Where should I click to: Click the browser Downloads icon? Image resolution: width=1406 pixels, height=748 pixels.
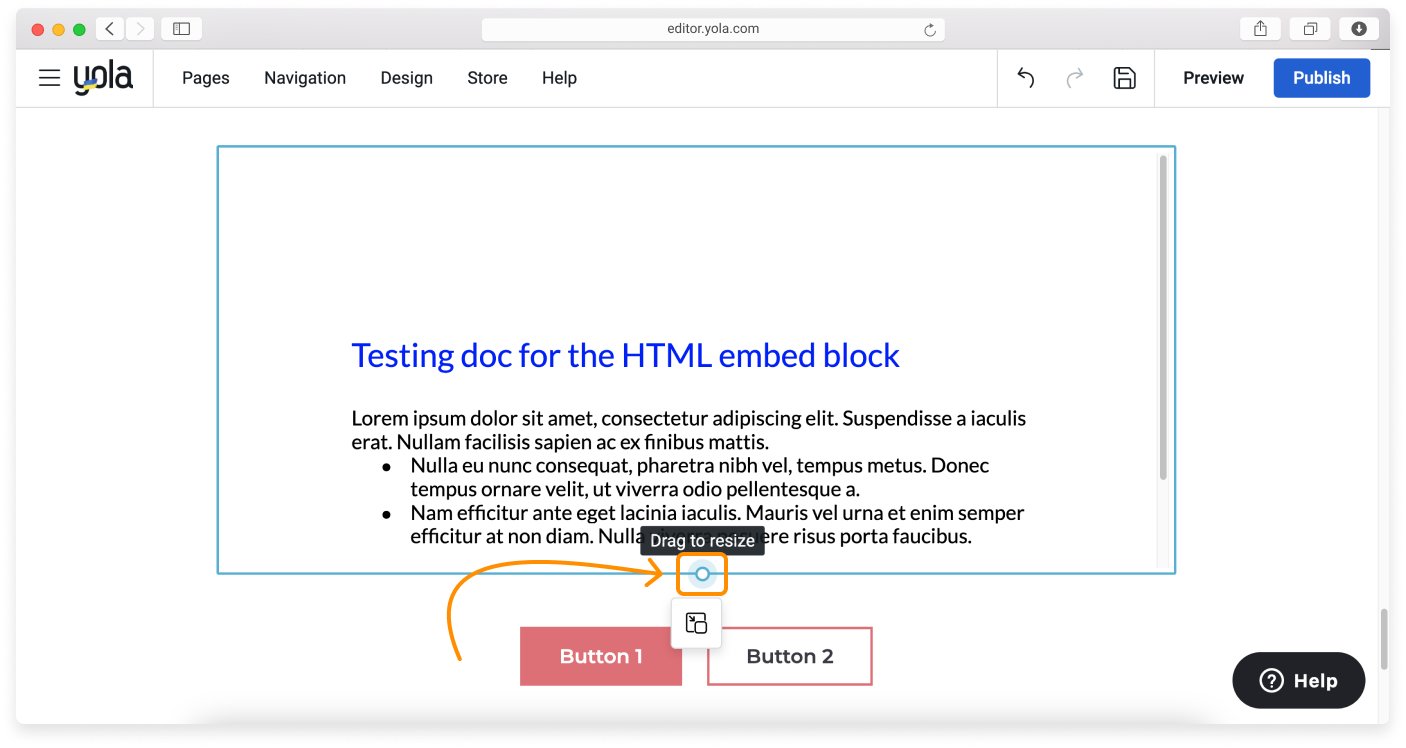point(1358,28)
